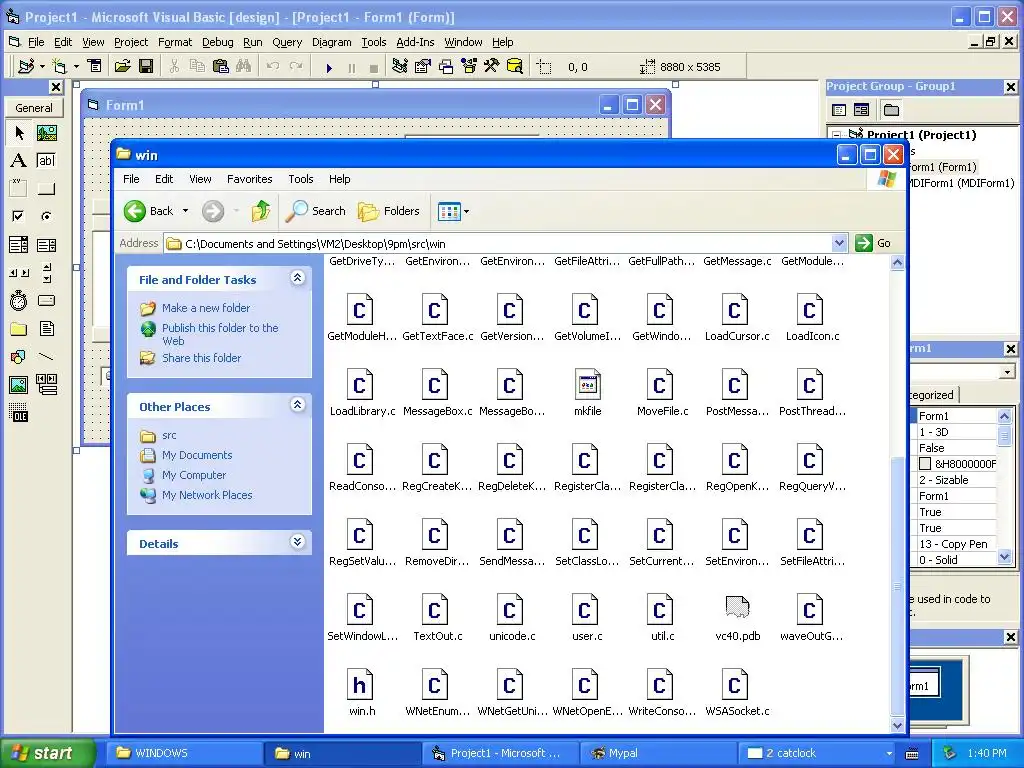1024x768 pixels.
Task: Toggle Folders in Project Explorer
Action: coord(891,110)
